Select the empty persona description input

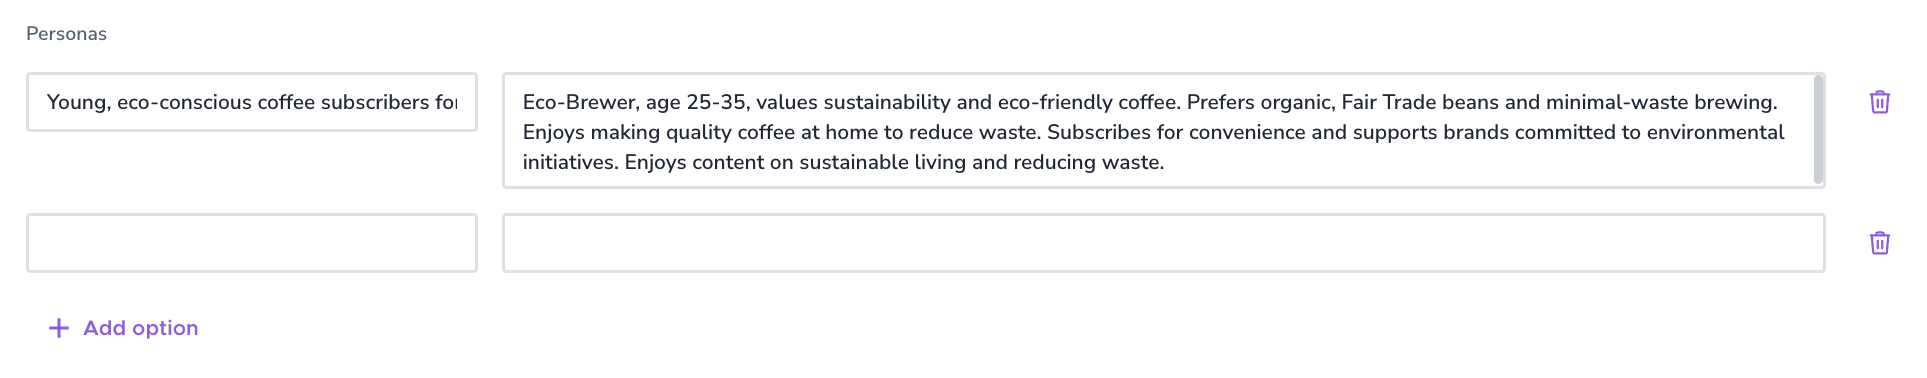1163,243
